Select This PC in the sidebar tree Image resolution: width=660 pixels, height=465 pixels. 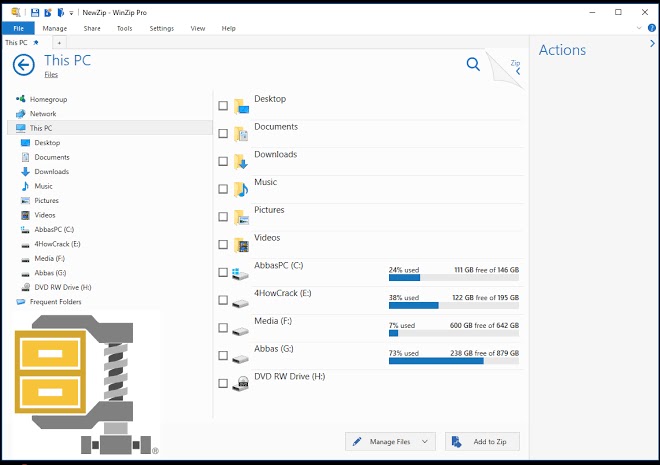tap(110, 128)
